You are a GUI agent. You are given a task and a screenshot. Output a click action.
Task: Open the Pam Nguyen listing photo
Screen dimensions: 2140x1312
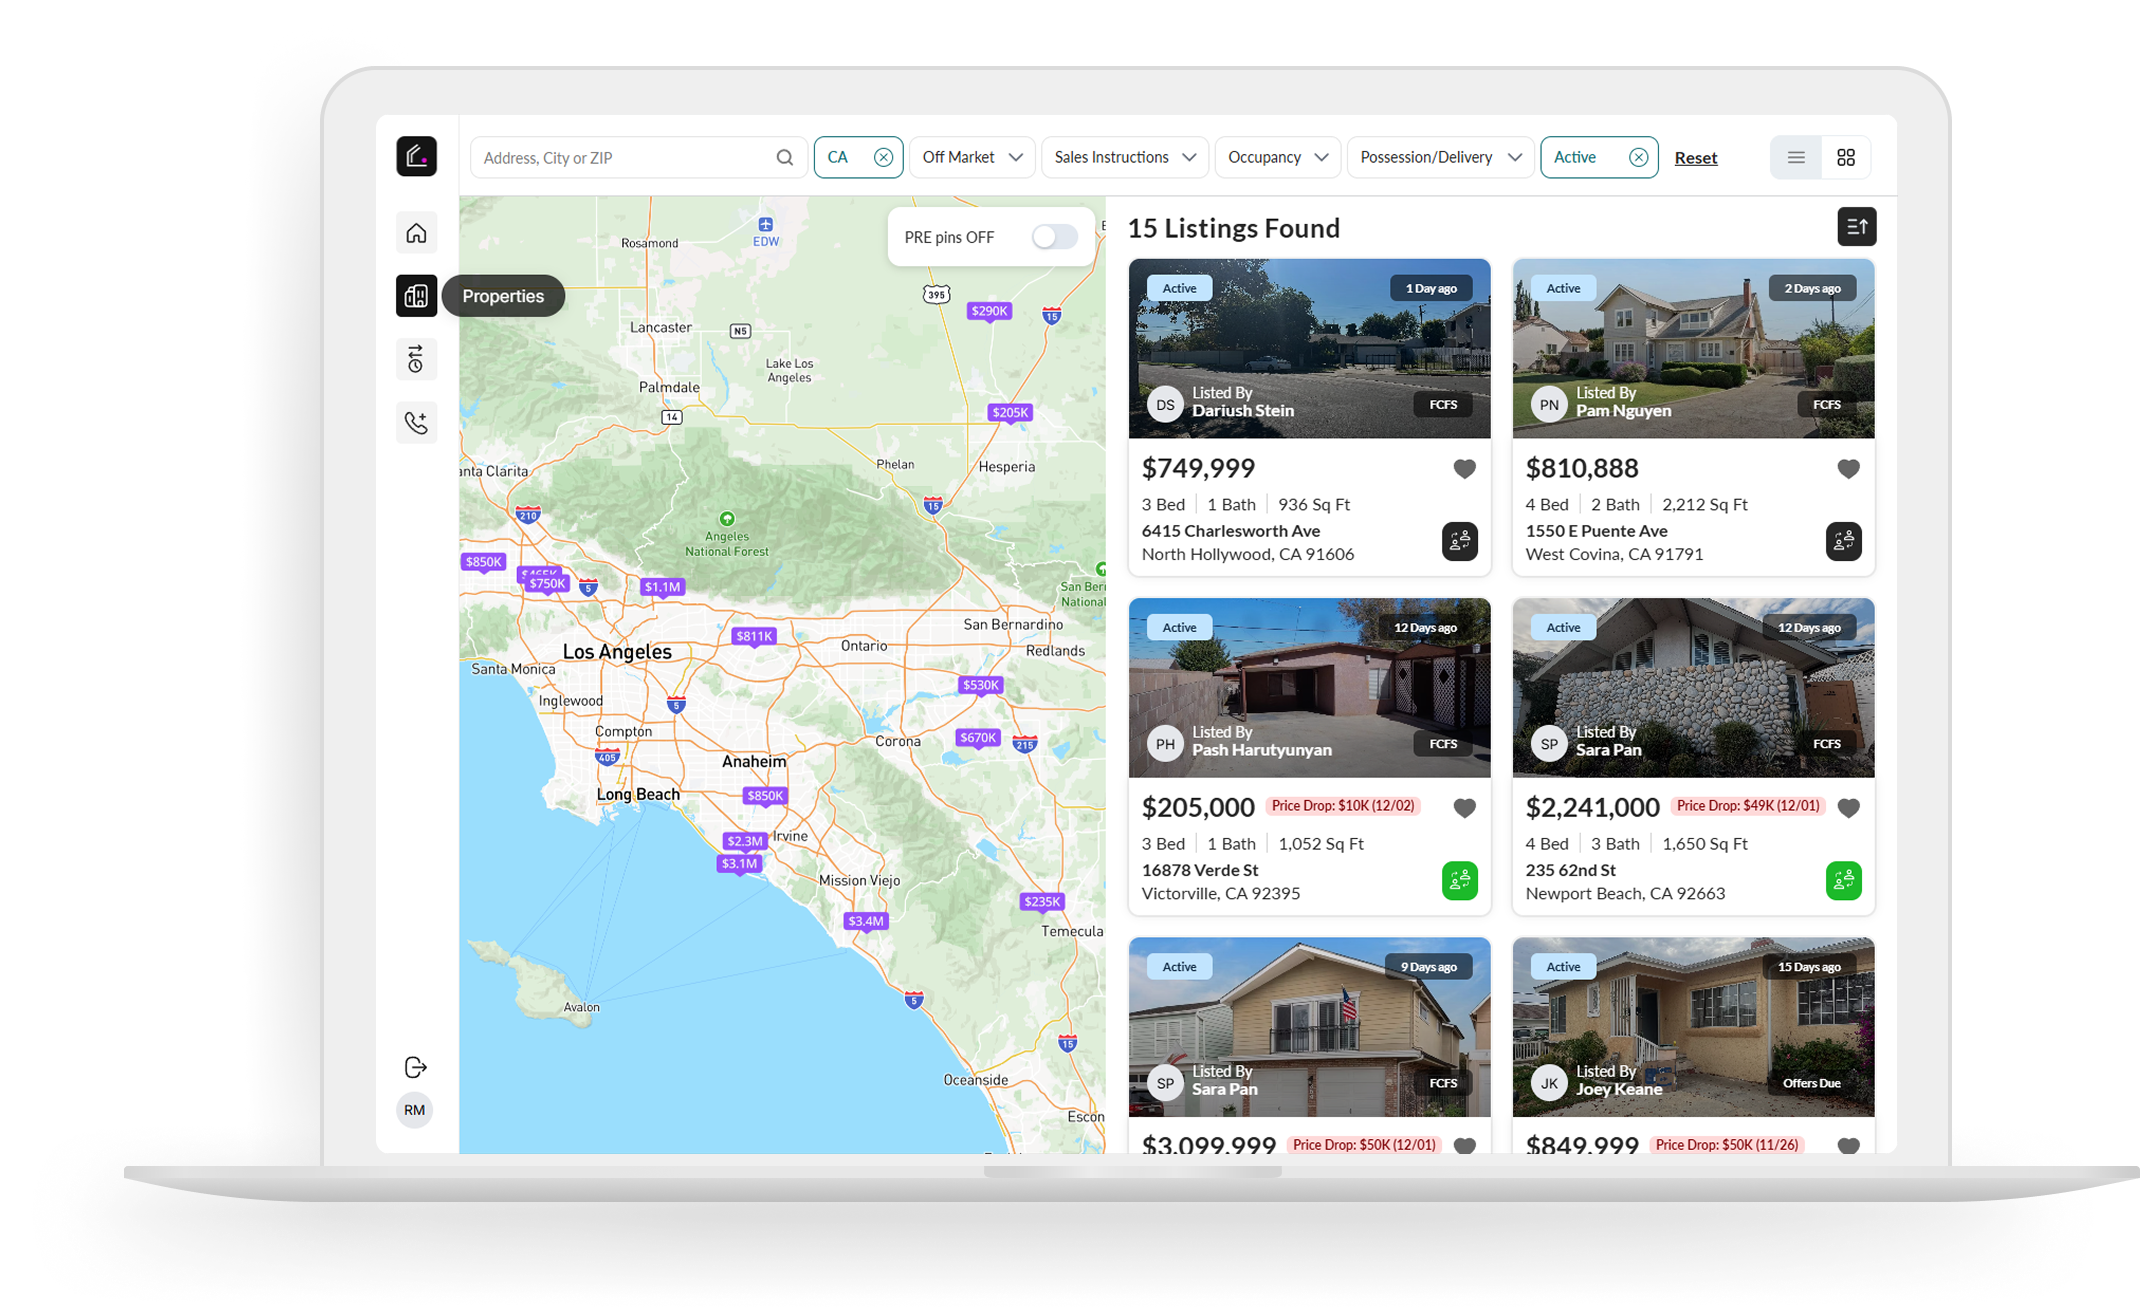tap(1693, 348)
